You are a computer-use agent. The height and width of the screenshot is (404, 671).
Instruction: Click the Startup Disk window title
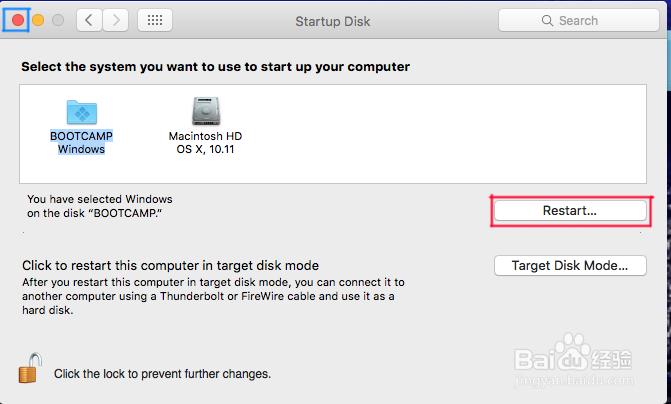(x=333, y=20)
